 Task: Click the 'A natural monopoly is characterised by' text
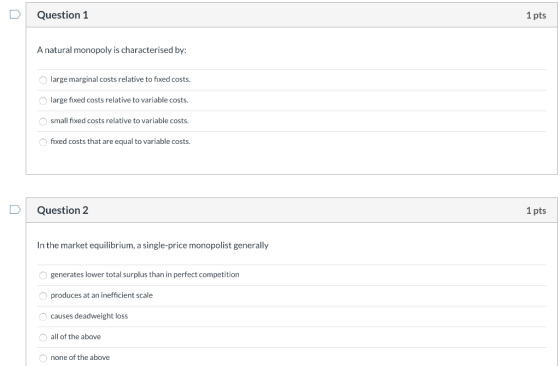tap(112, 50)
